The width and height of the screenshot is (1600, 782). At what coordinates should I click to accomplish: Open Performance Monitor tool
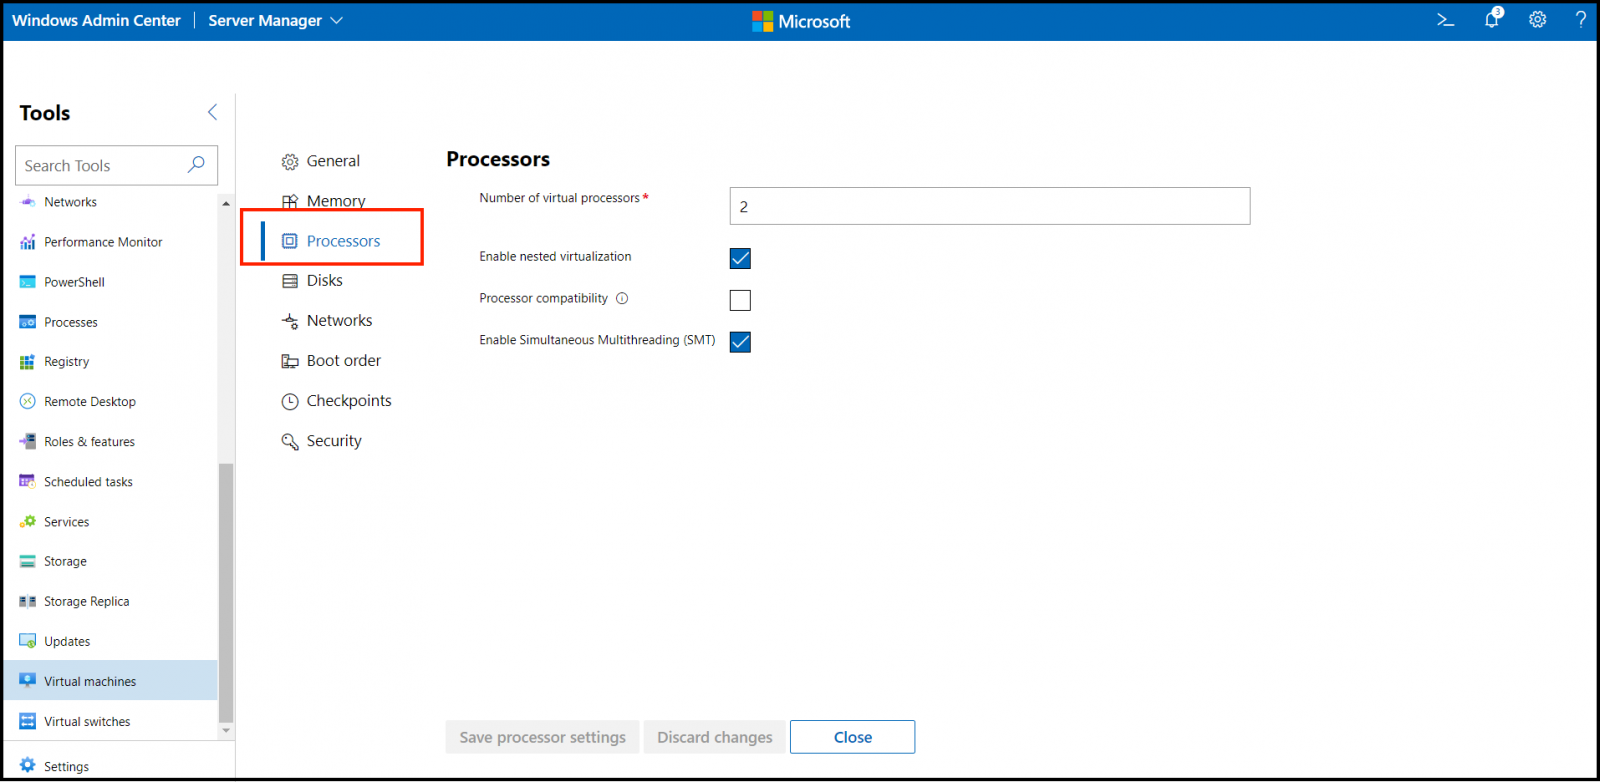click(102, 242)
